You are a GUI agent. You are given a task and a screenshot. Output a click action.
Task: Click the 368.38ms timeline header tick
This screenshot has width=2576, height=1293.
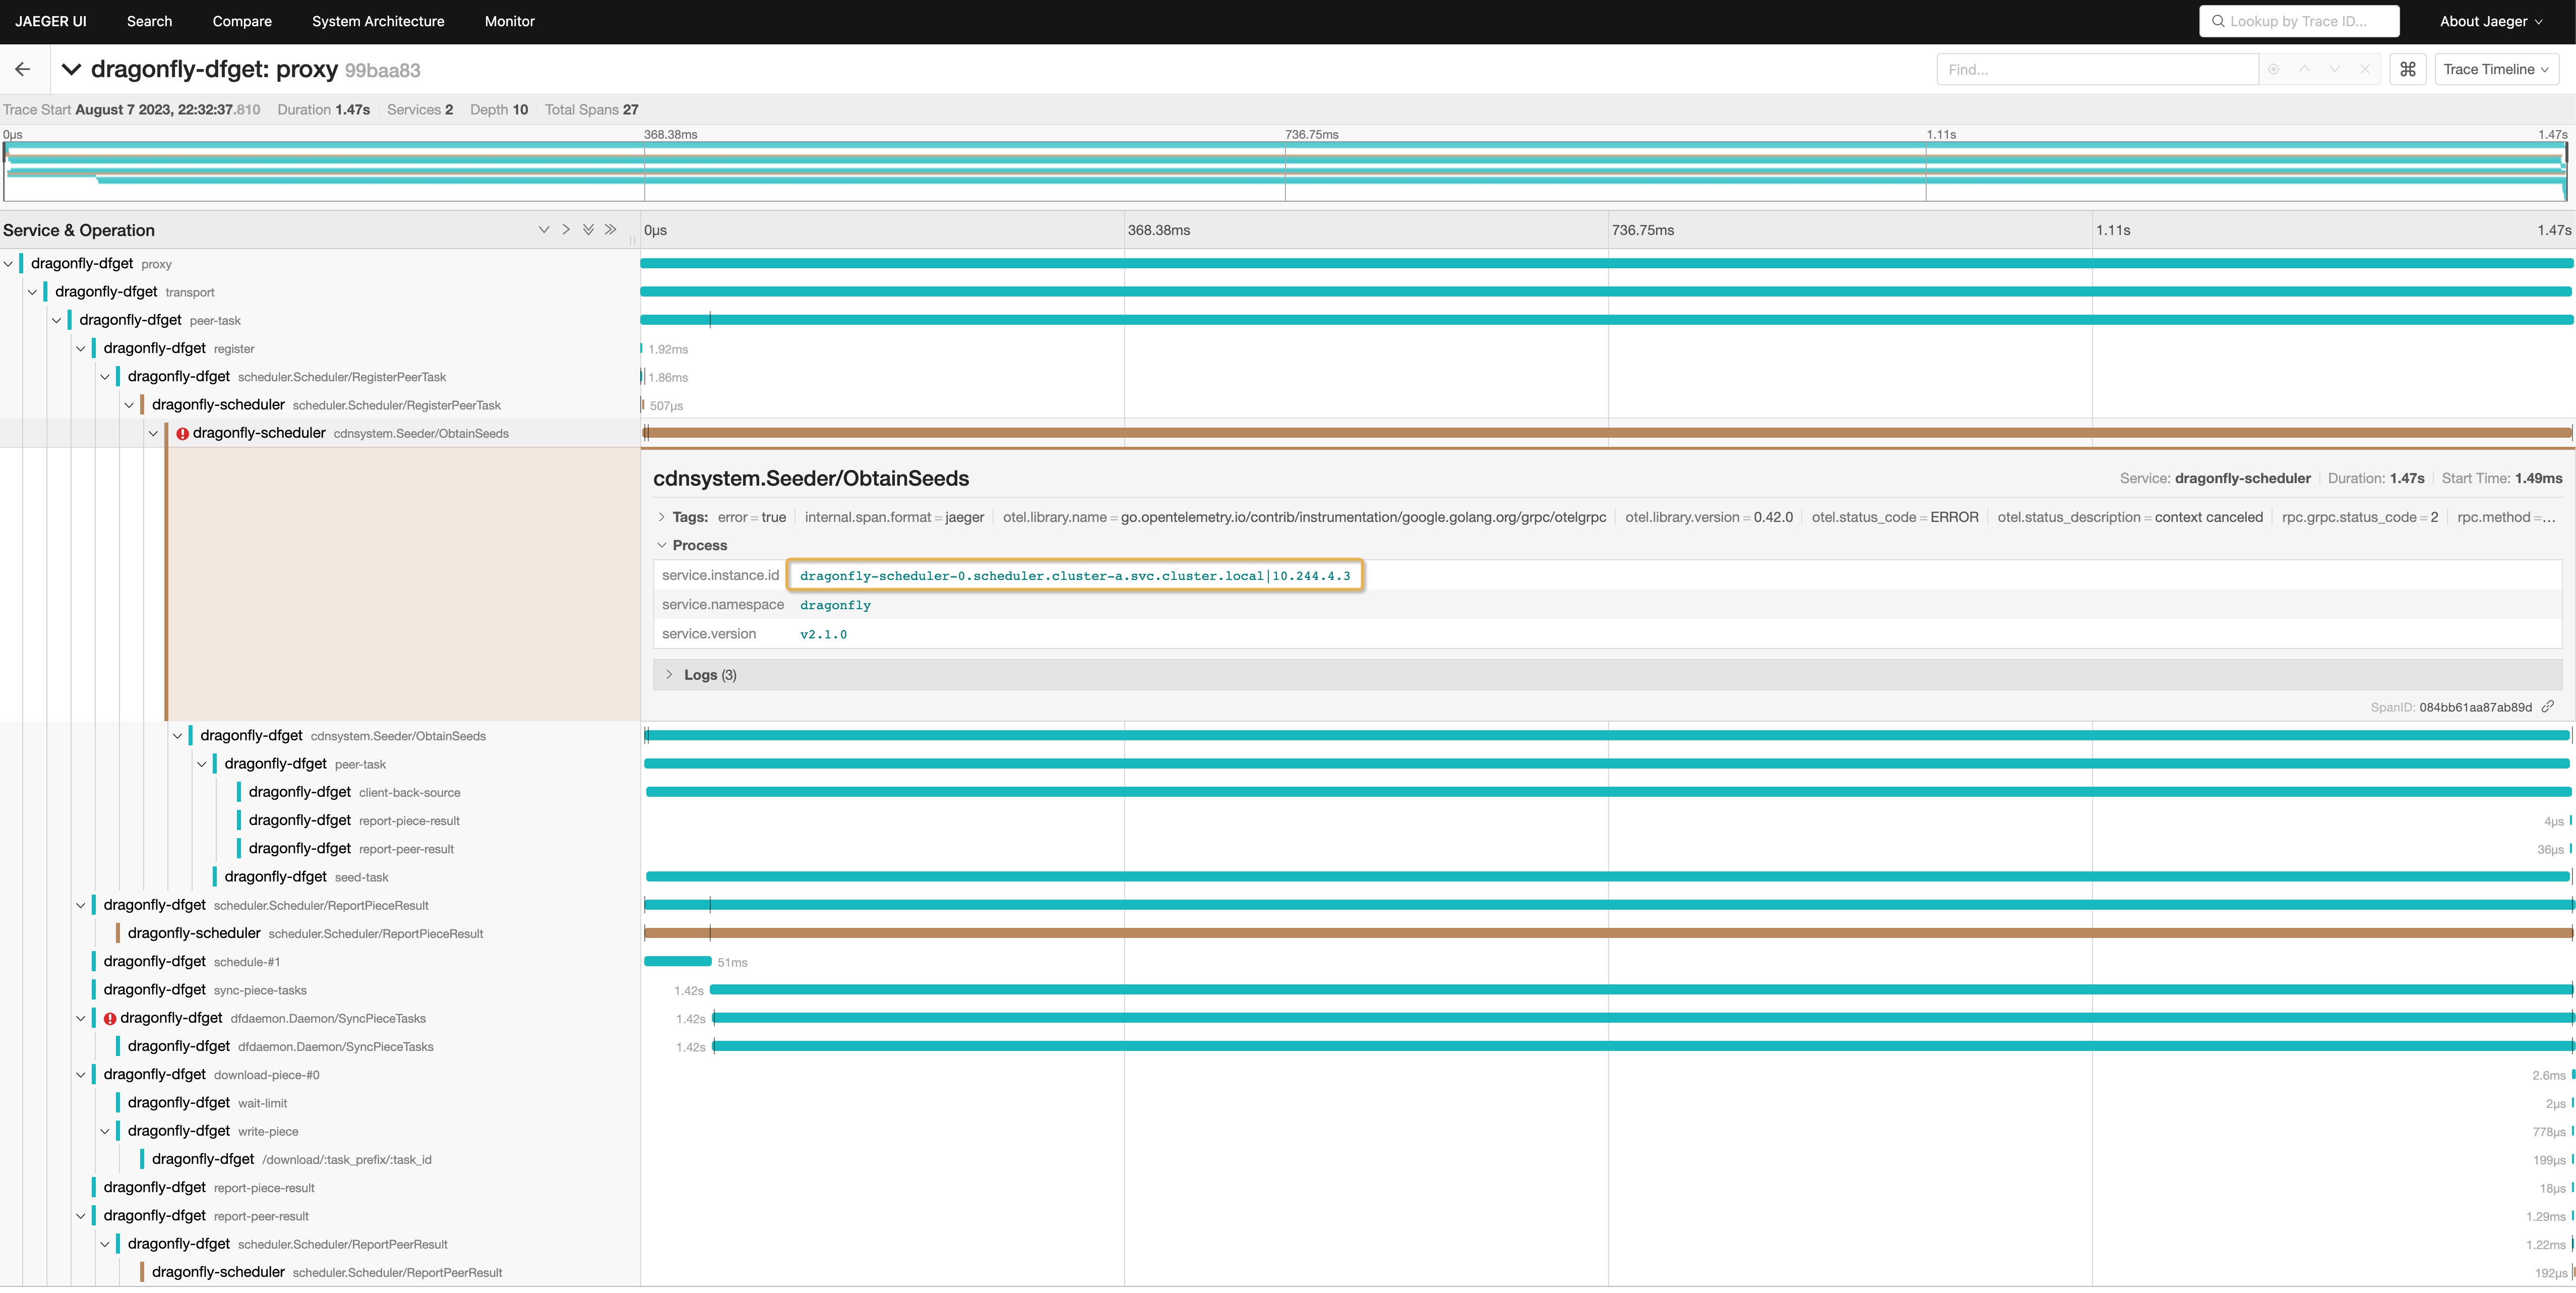click(x=1158, y=230)
